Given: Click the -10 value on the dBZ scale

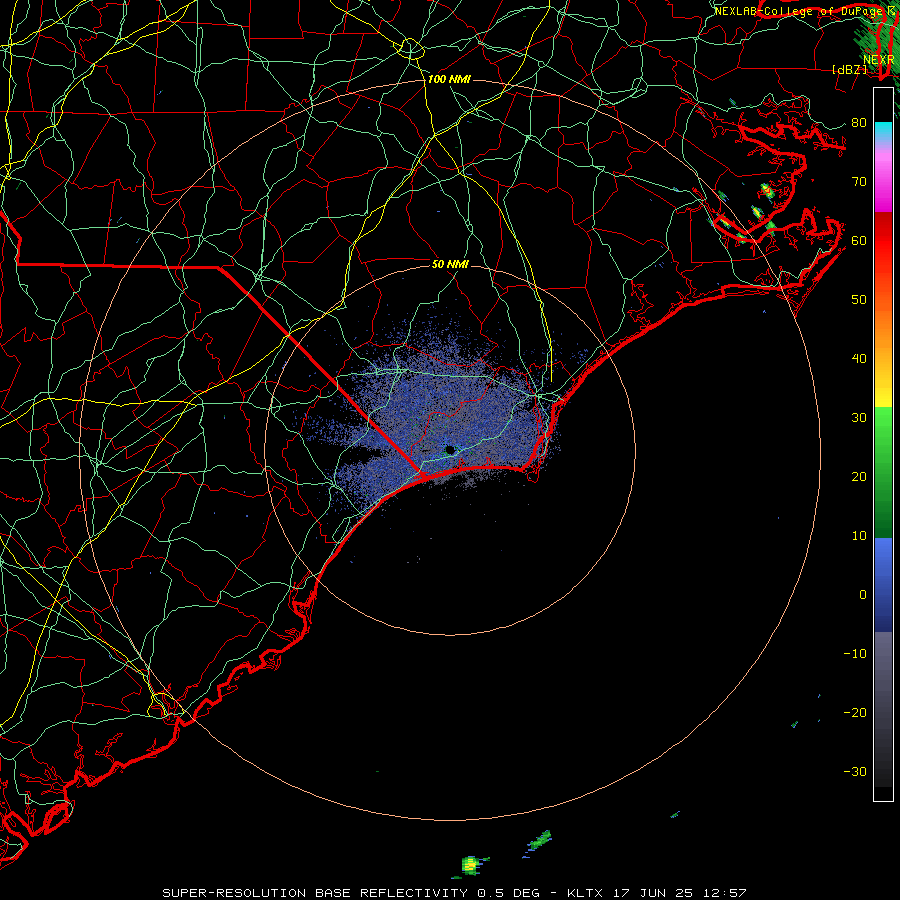Looking at the screenshot, I should click(855, 654).
